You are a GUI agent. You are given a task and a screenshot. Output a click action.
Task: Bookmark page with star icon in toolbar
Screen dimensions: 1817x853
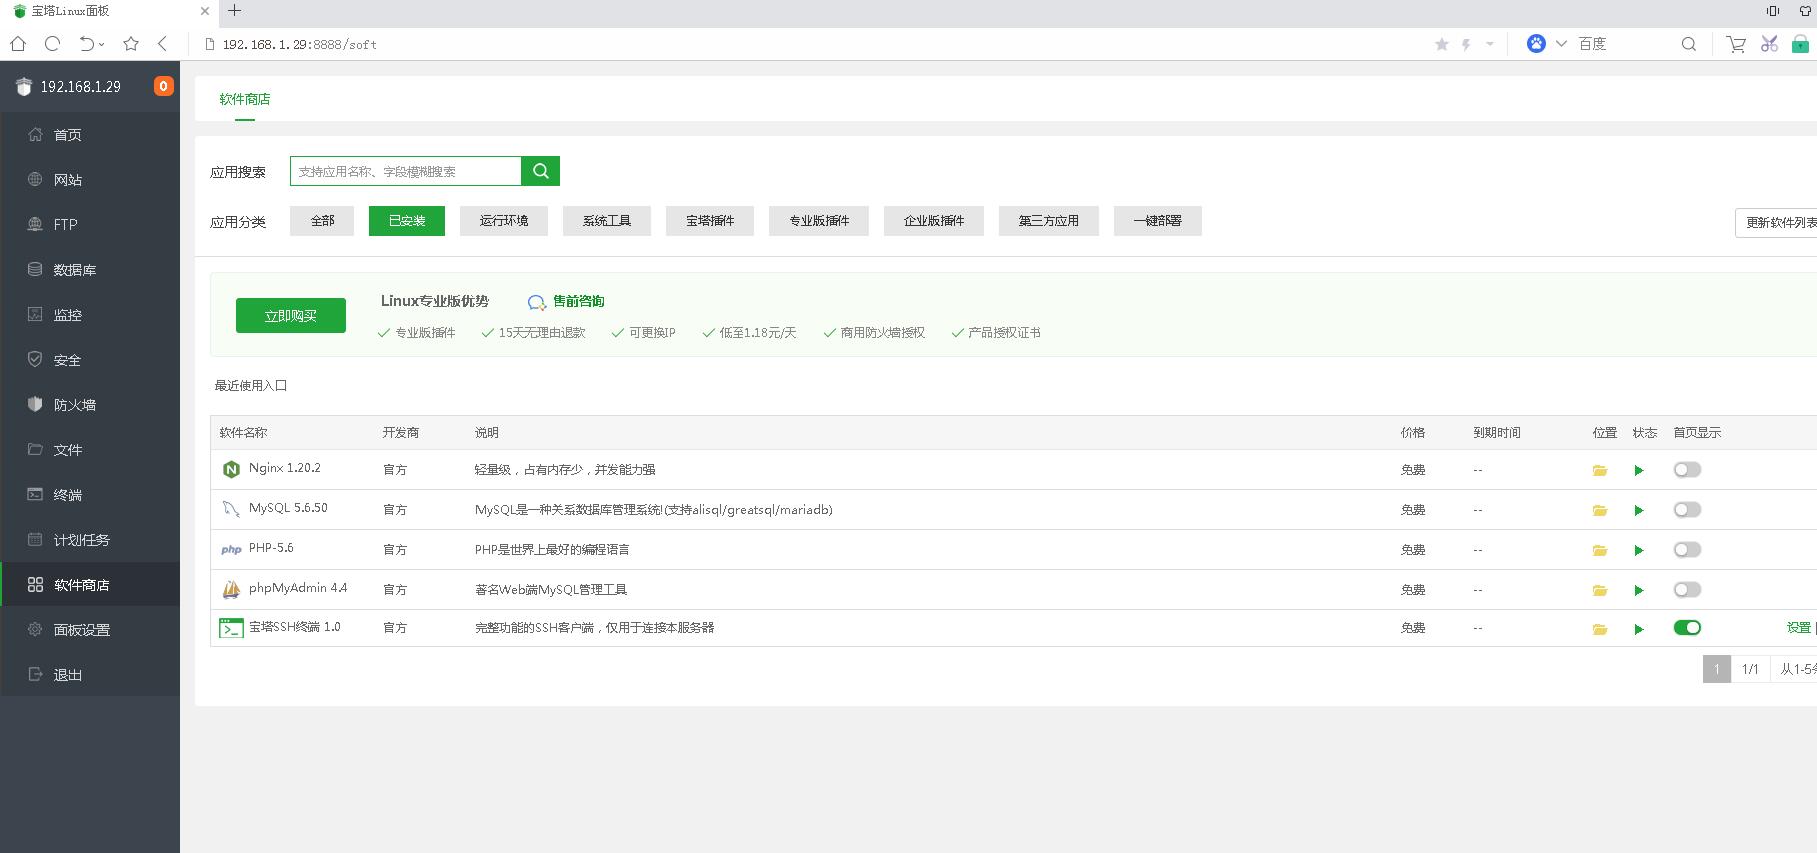(131, 44)
